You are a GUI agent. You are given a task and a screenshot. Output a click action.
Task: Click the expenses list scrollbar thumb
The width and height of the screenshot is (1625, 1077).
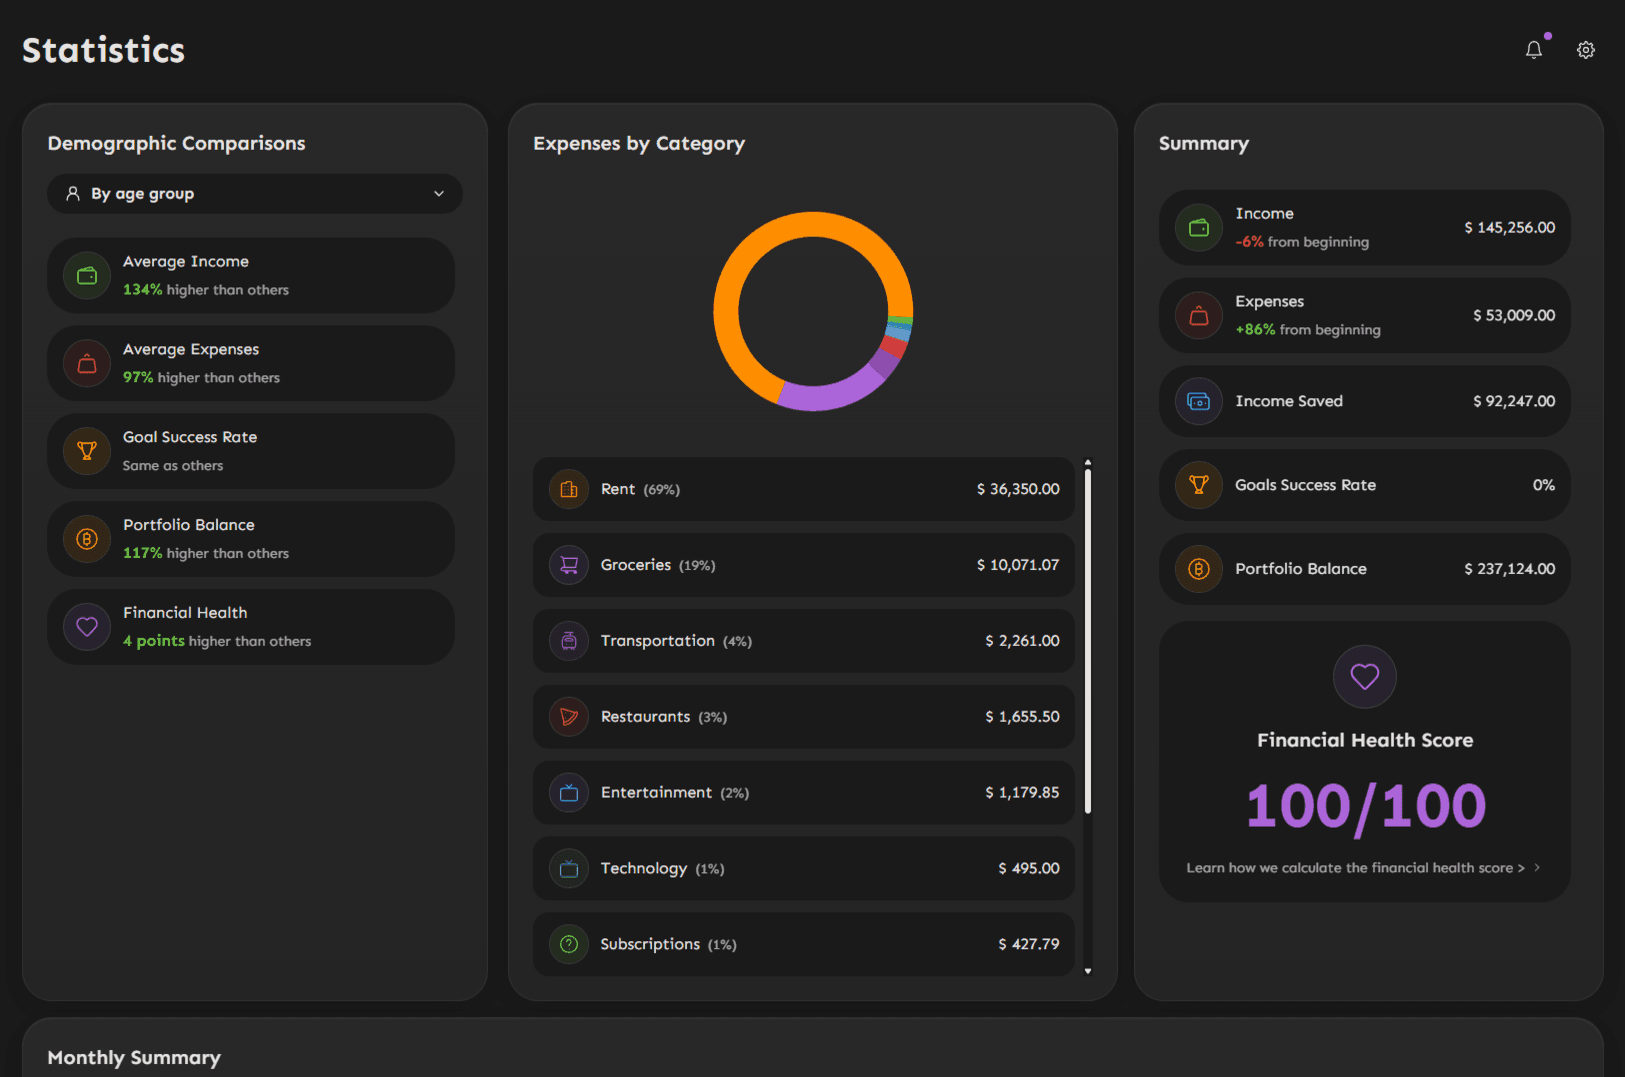[1088, 641]
